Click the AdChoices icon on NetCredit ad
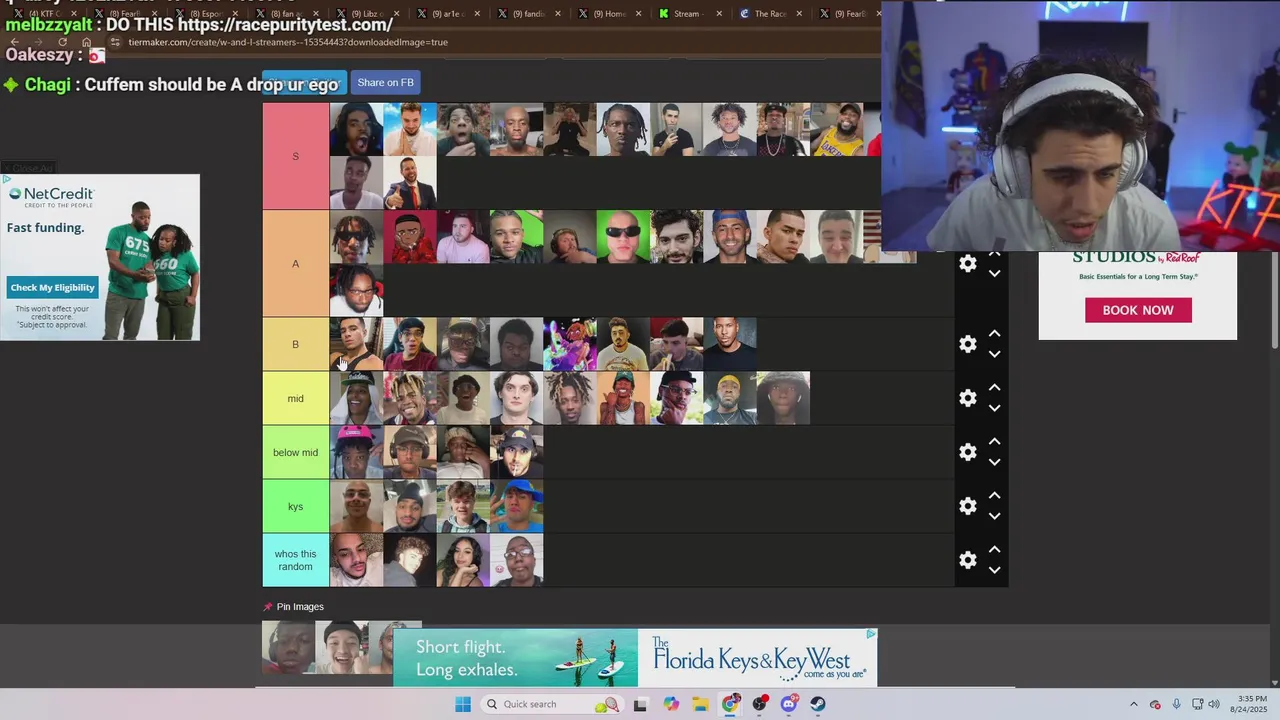The width and height of the screenshot is (1280, 720). click(x=6, y=180)
